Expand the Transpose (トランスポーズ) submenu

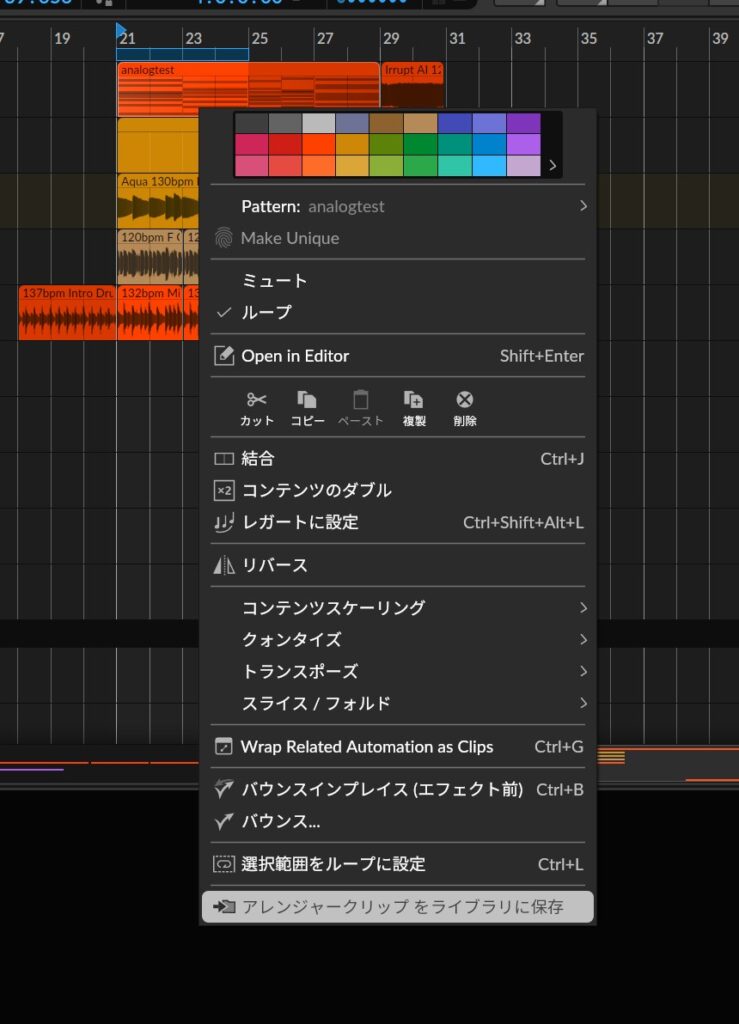pos(582,672)
